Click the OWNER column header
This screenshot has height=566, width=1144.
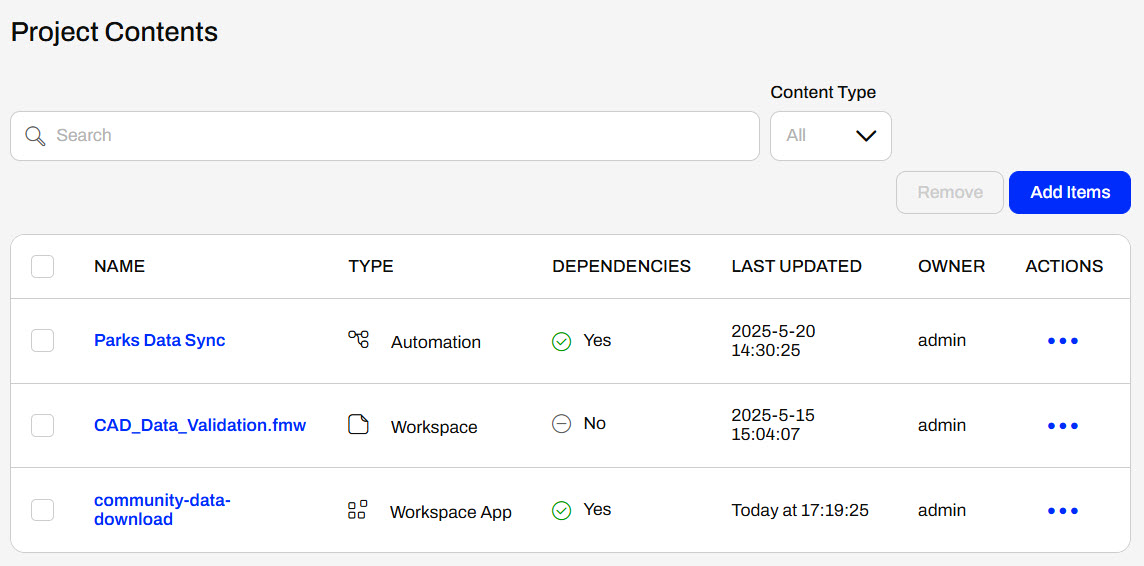tap(951, 266)
